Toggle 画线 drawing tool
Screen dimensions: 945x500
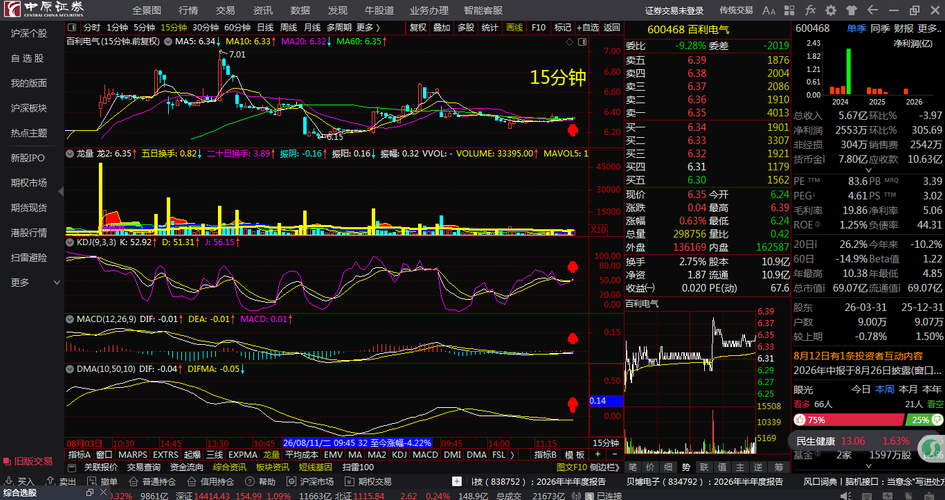pos(514,28)
